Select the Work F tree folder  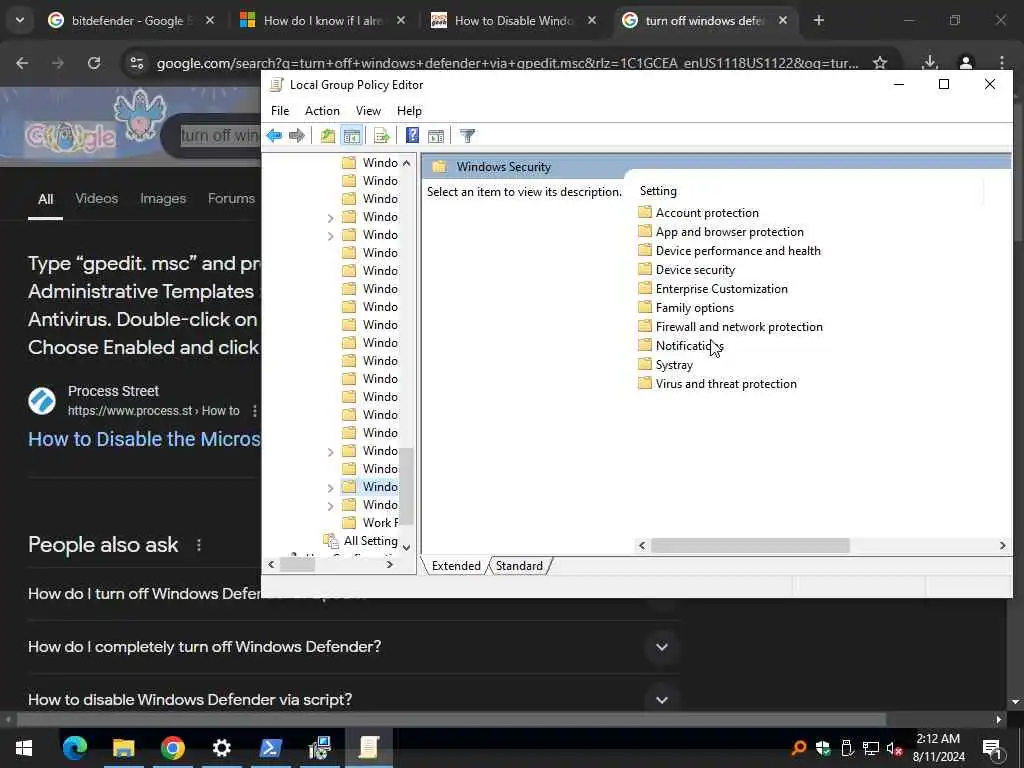pyautogui.click(x=370, y=522)
